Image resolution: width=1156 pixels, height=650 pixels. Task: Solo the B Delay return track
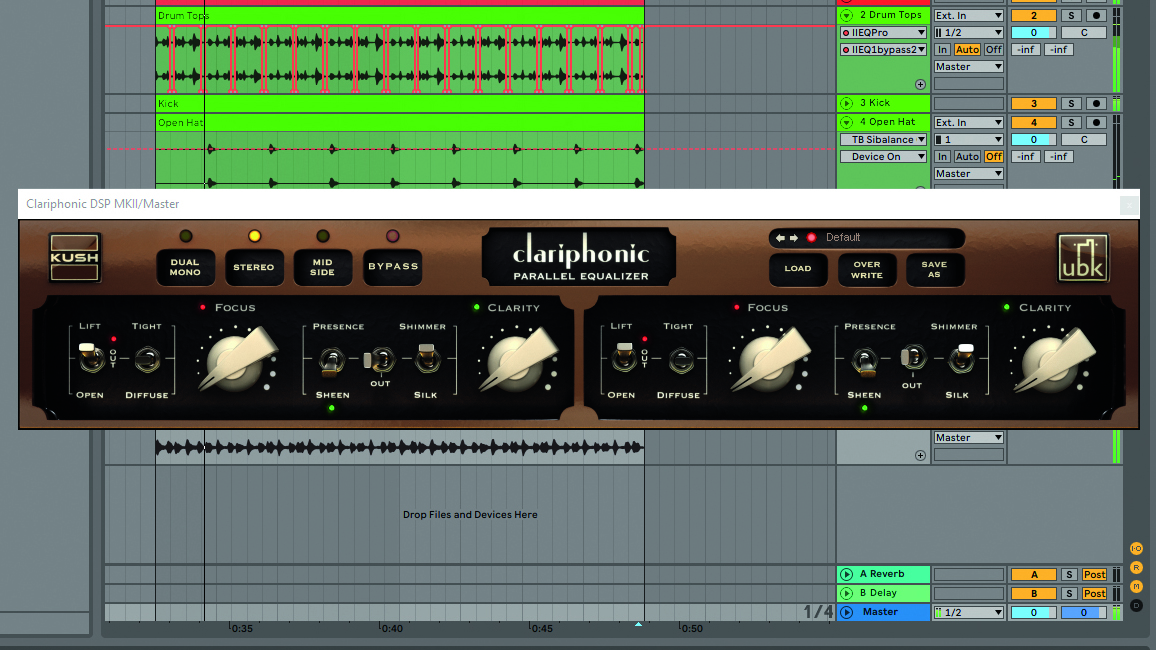(x=1069, y=593)
